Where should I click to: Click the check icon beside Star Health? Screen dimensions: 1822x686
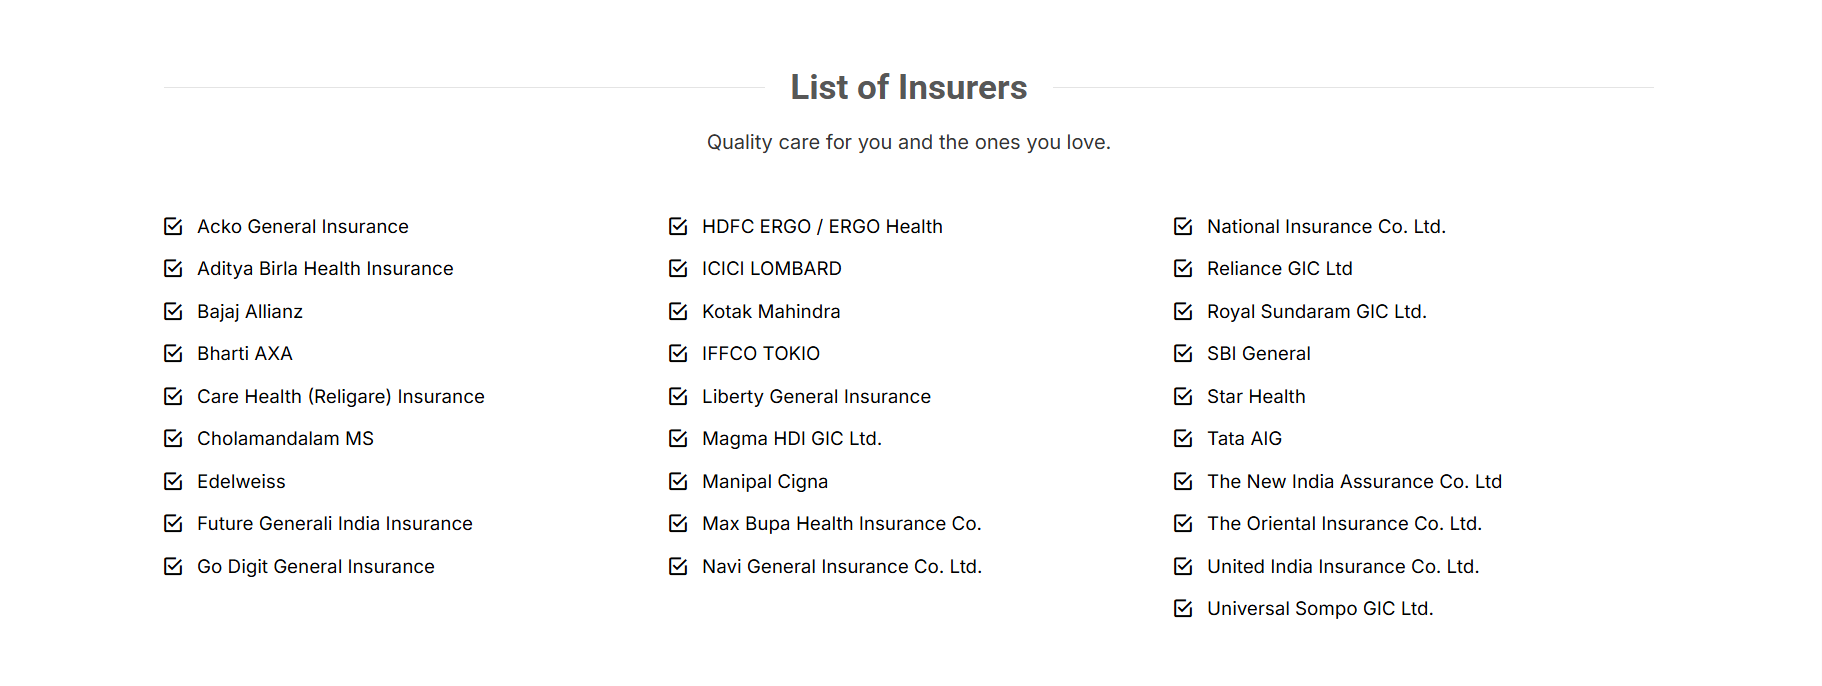[1183, 397]
